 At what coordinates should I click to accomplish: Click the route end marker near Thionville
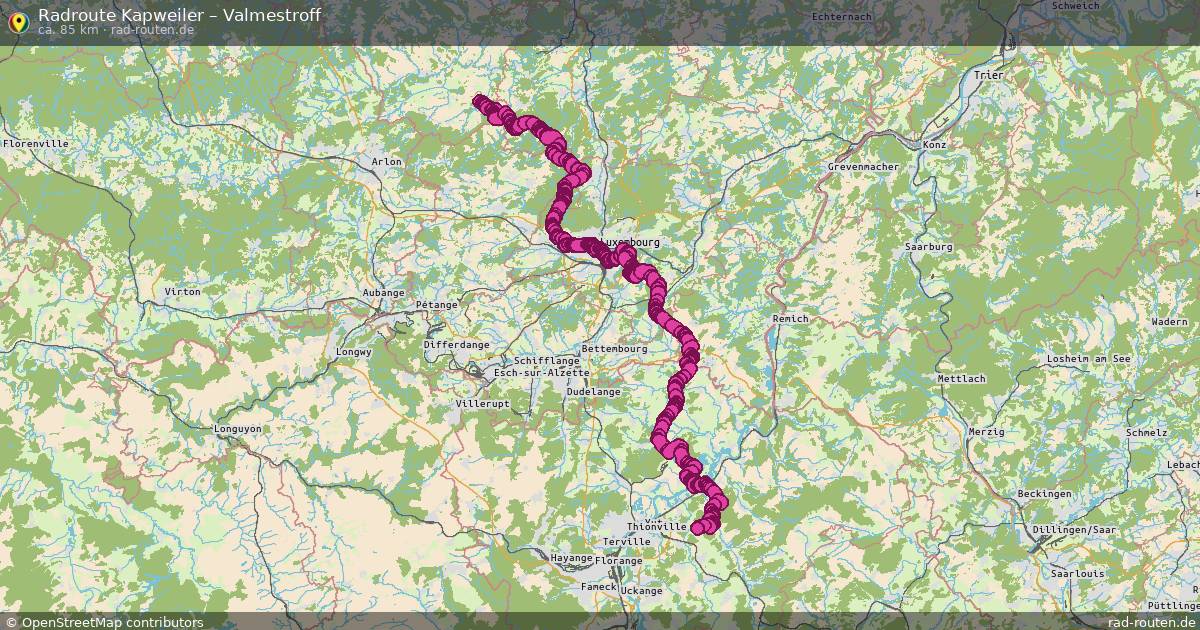pyautogui.click(x=698, y=528)
